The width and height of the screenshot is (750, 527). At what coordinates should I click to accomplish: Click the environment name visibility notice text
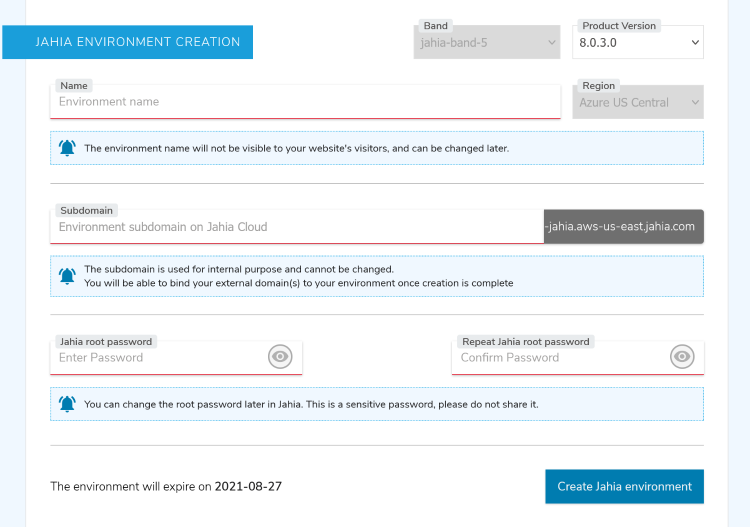[x=297, y=148]
